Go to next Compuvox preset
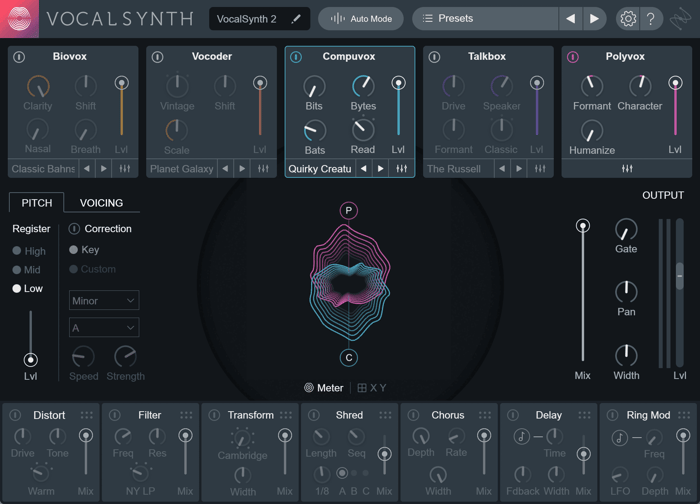 coord(381,169)
